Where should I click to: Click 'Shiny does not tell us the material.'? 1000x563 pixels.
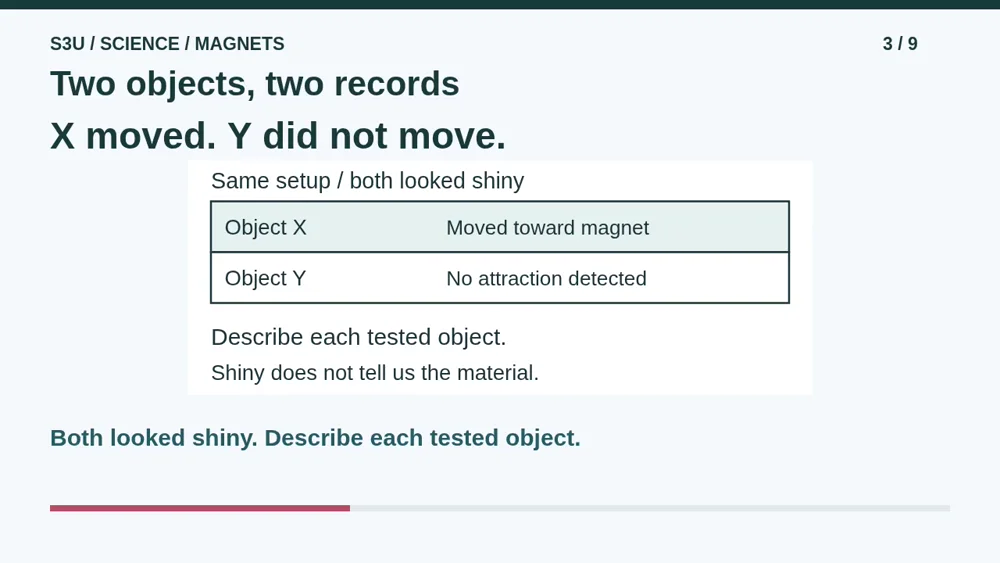(x=375, y=373)
